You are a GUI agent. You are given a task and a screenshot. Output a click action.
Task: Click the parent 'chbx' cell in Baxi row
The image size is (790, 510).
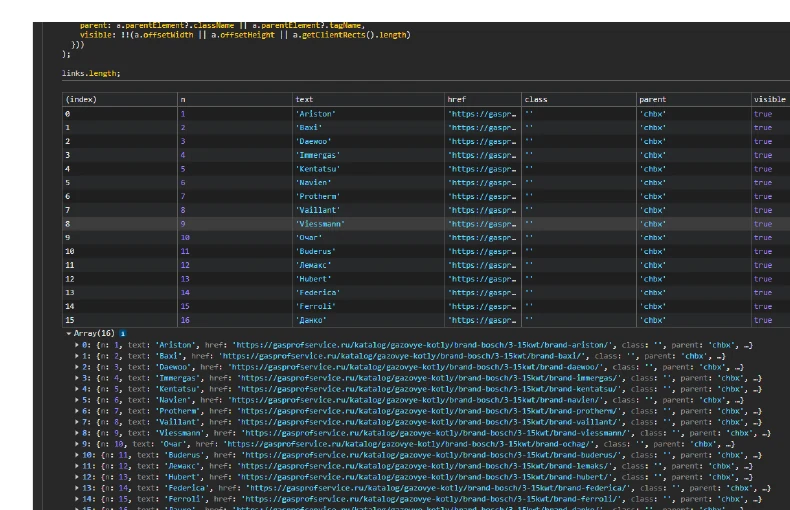point(693,128)
